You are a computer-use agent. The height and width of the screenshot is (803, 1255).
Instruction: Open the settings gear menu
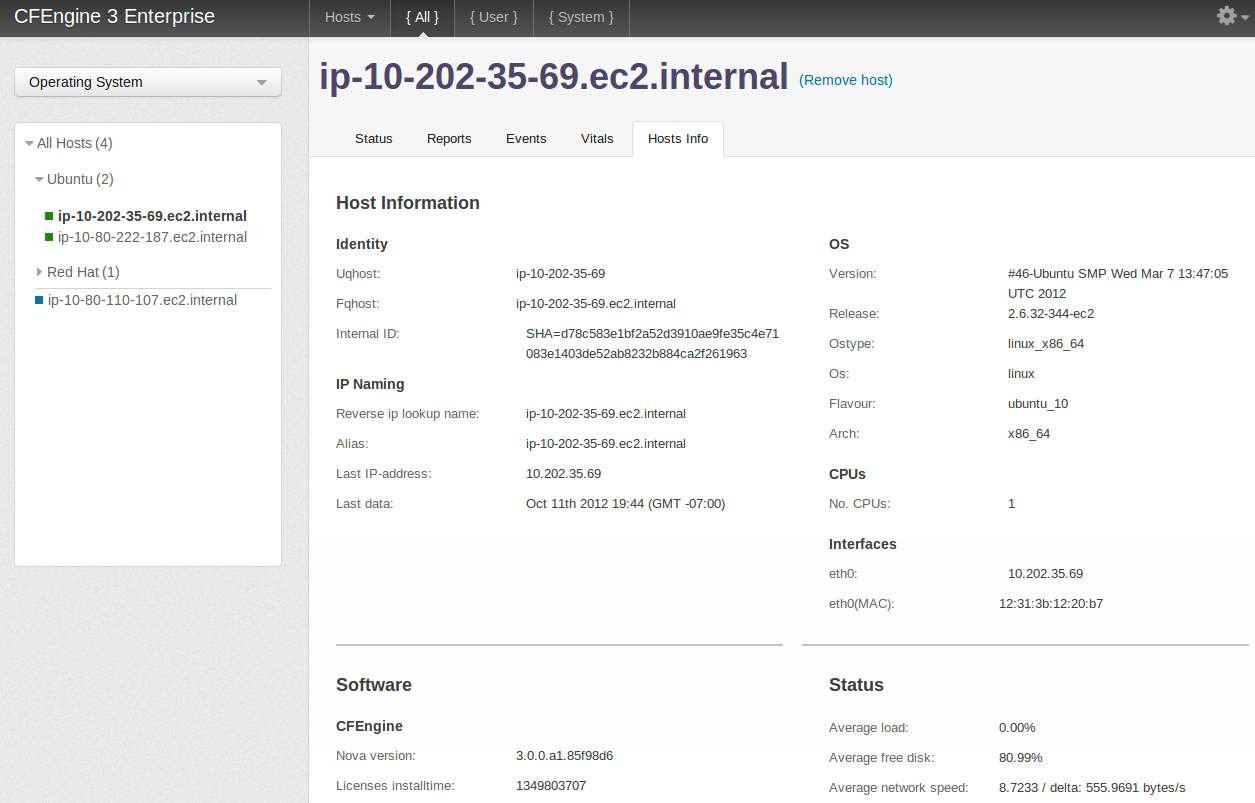tap(1231, 16)
